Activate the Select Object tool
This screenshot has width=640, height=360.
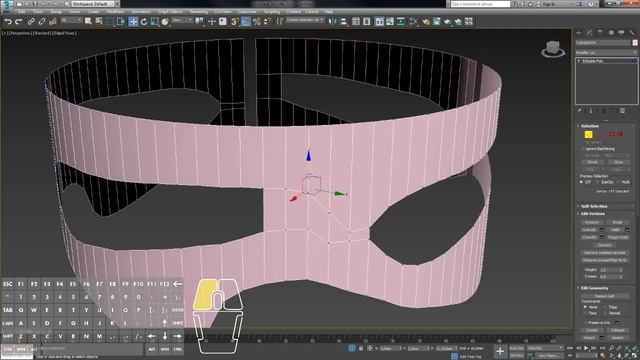(88, 21)
